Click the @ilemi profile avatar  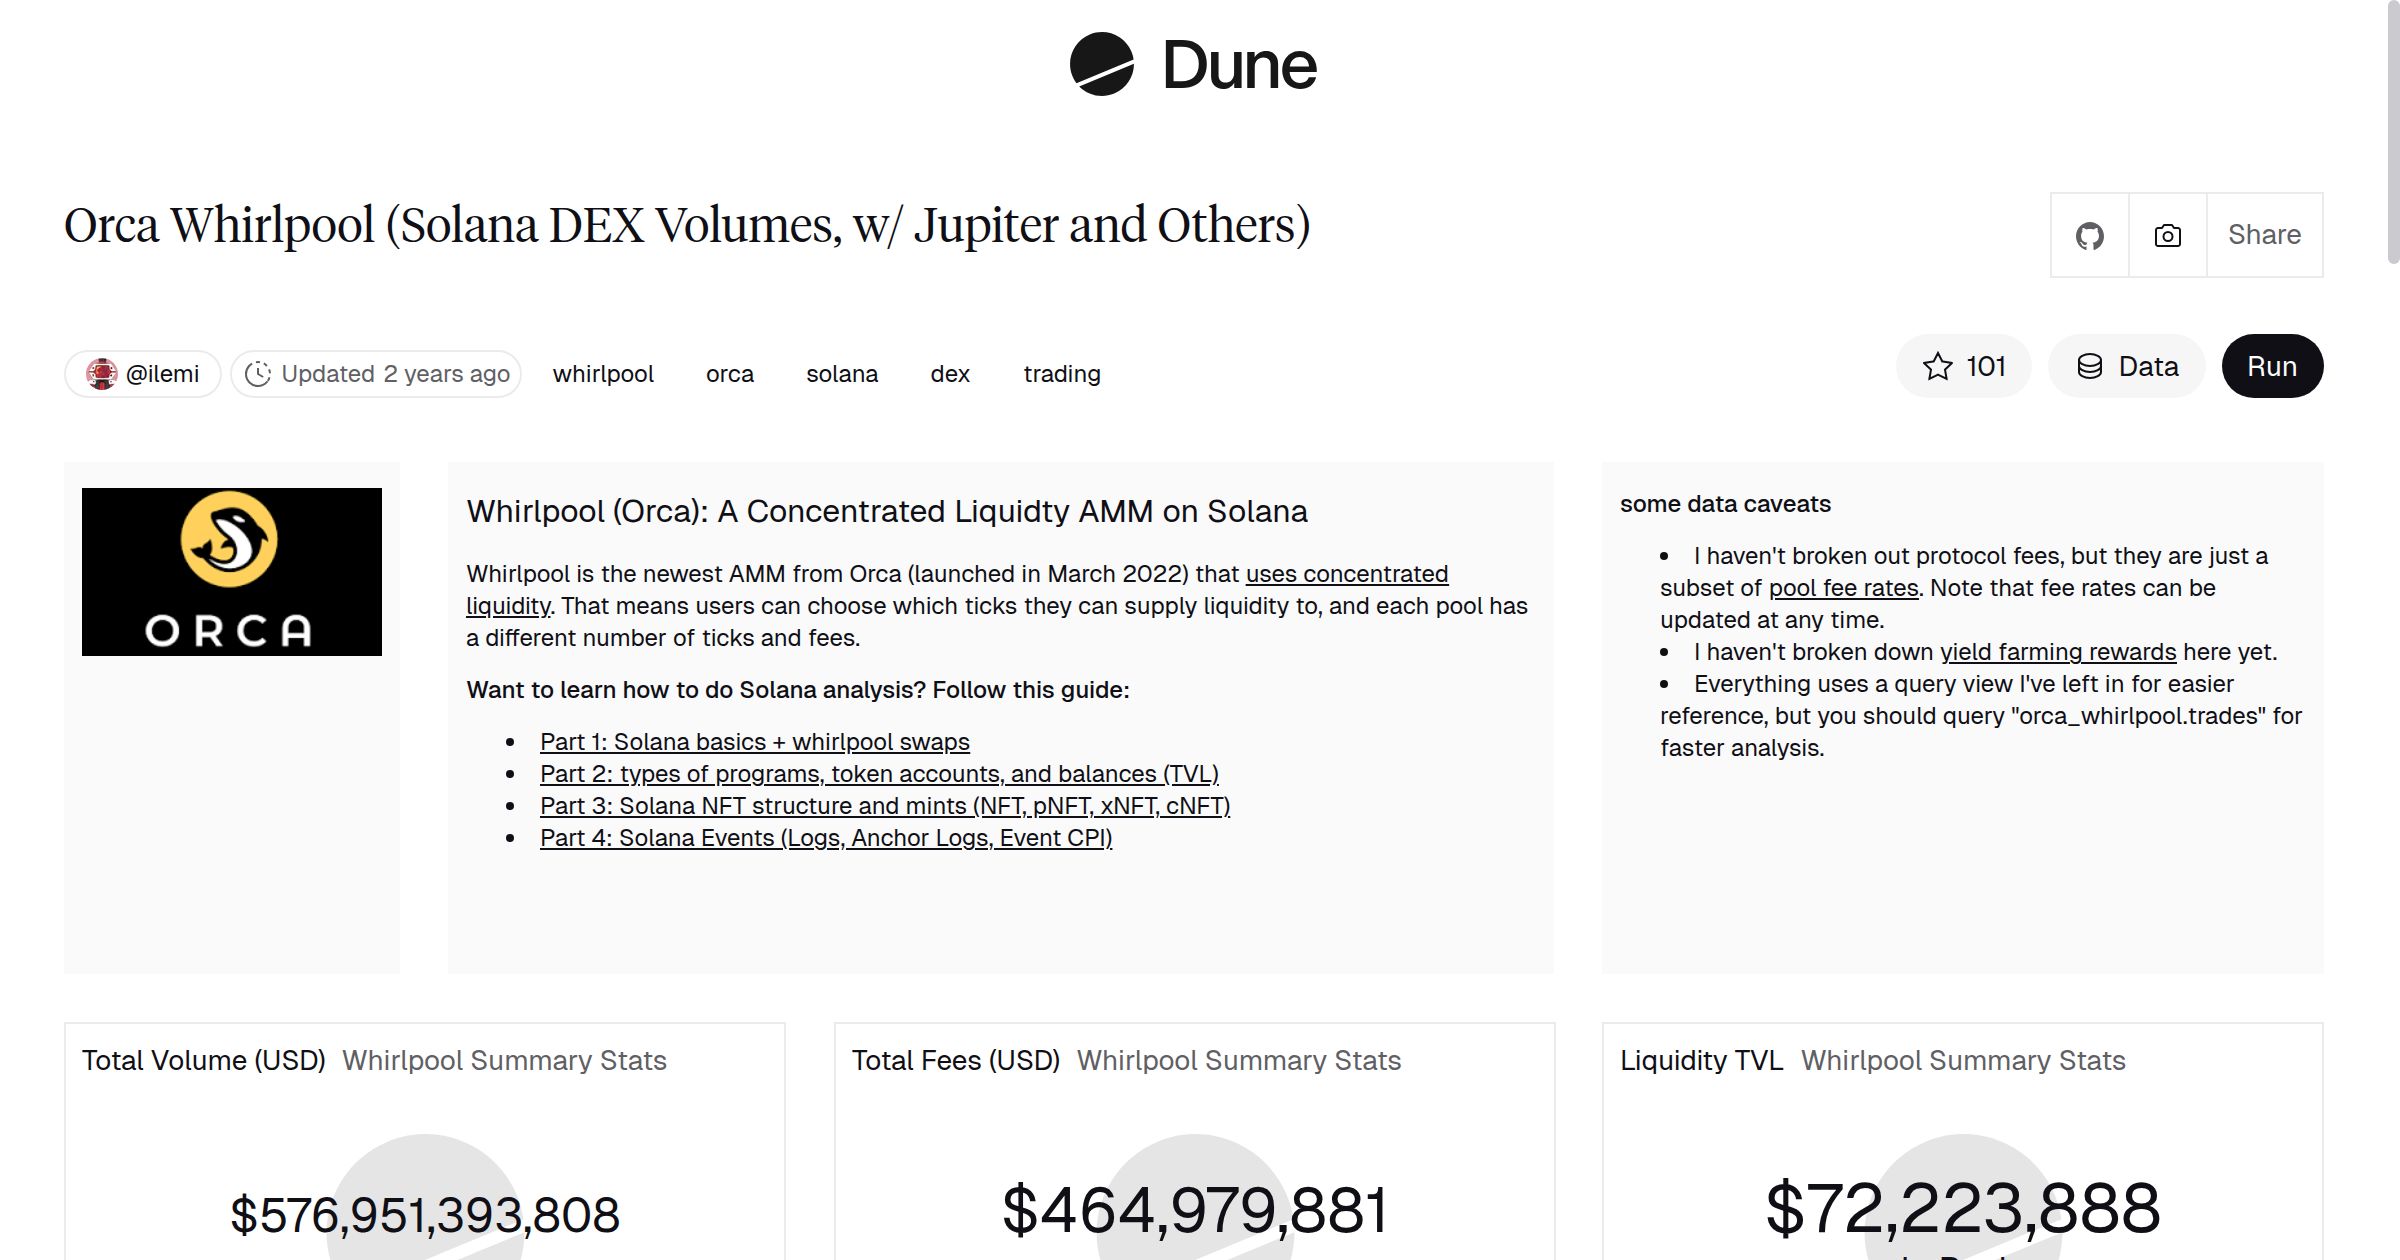click(x=104, y=373)
